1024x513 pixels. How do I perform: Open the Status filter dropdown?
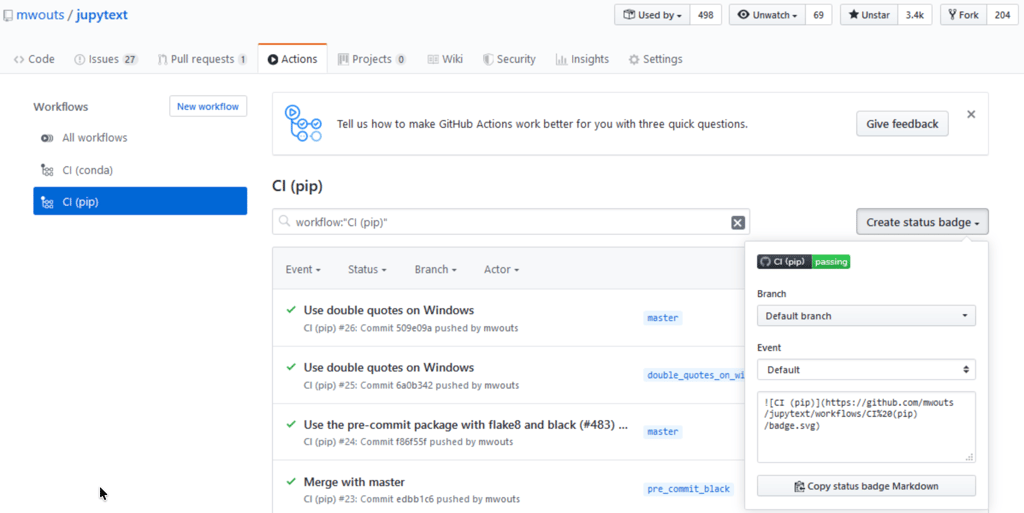[x=367, y=270]
